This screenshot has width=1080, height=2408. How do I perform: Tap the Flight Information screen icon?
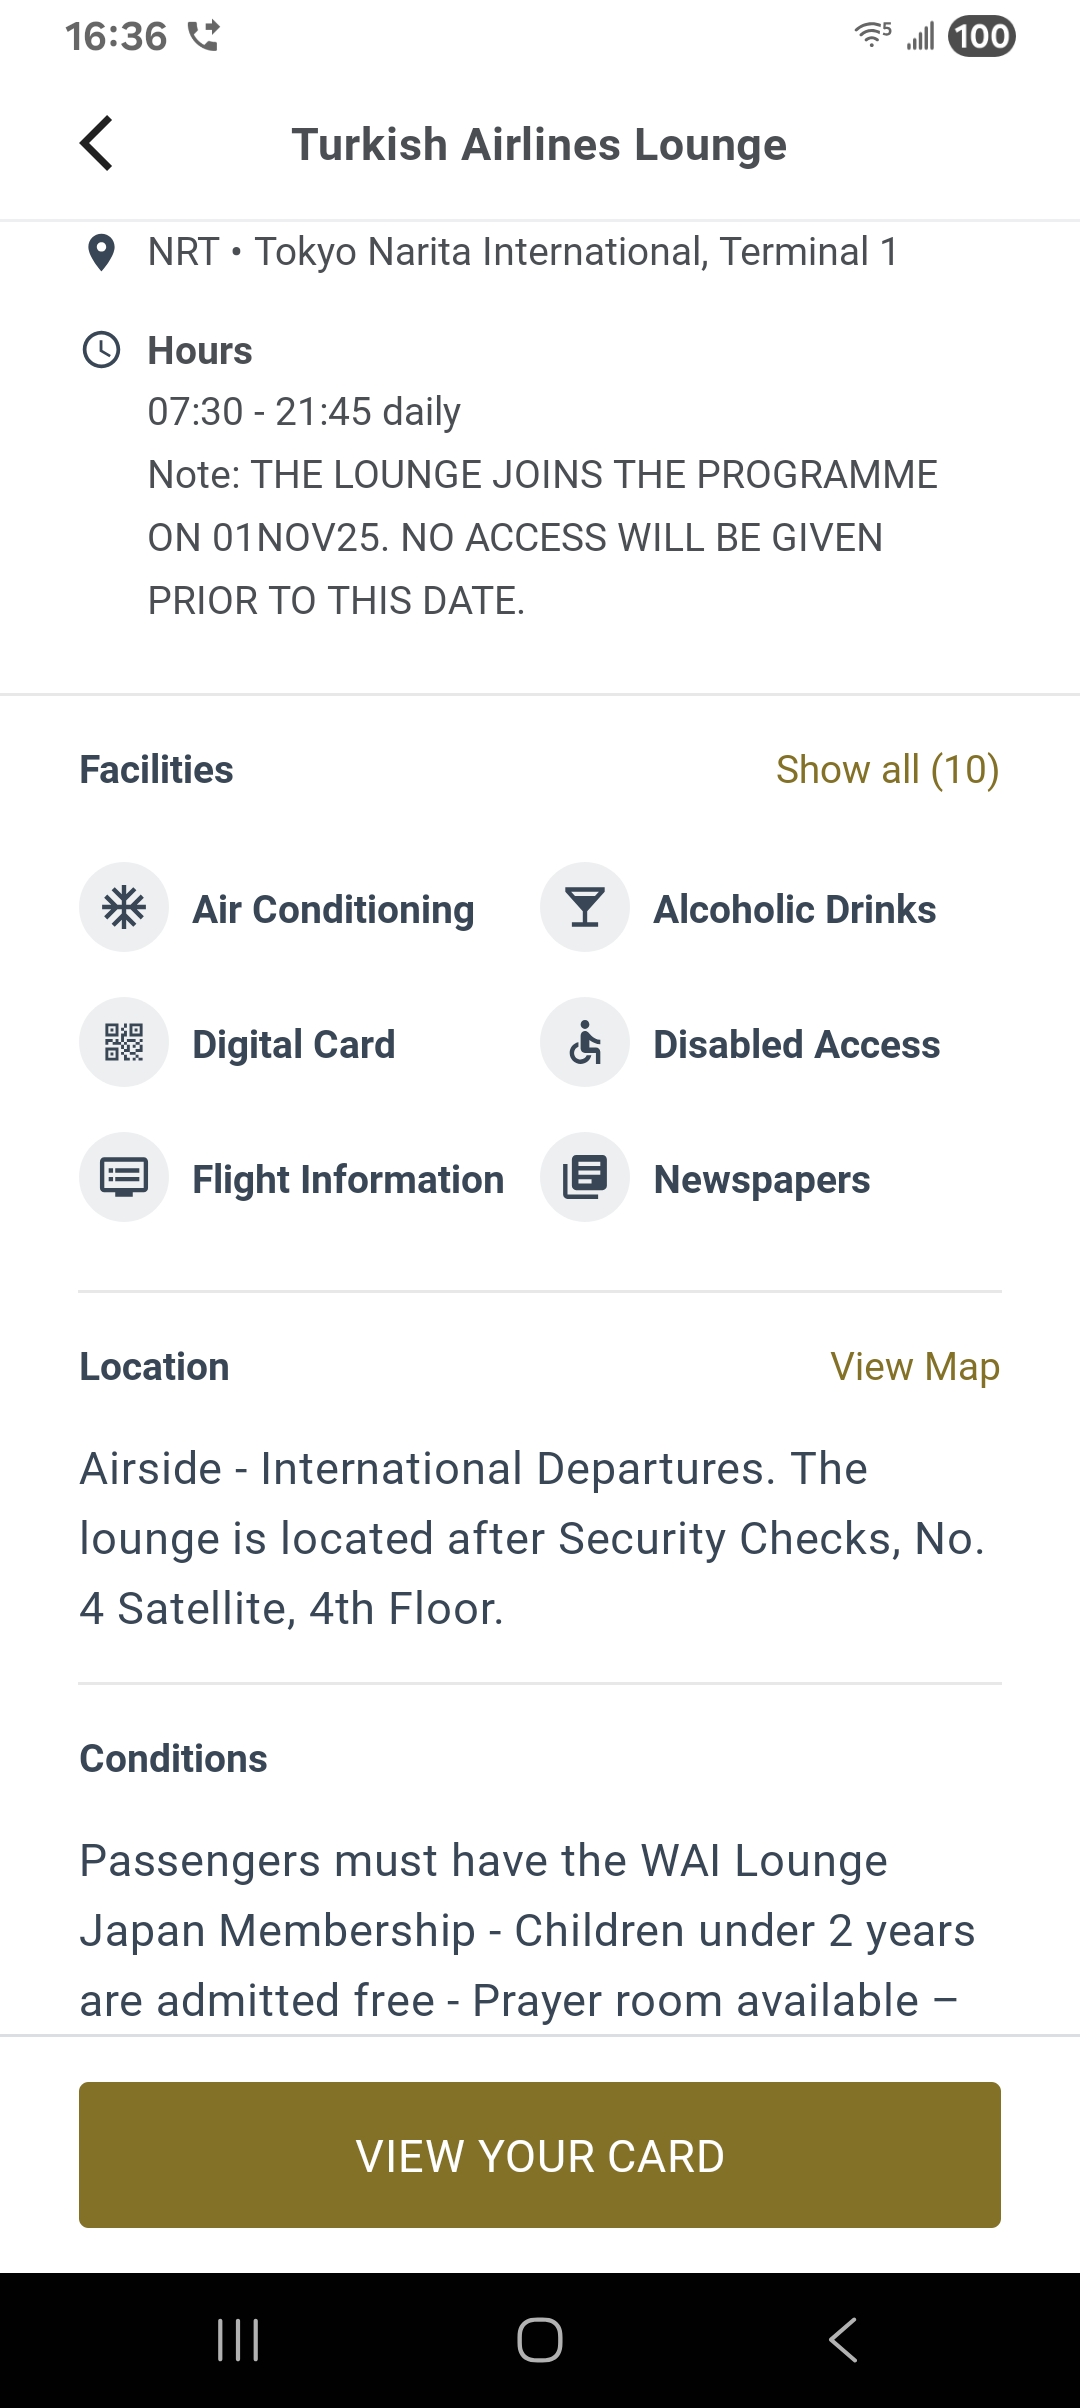coord(124,1178)
